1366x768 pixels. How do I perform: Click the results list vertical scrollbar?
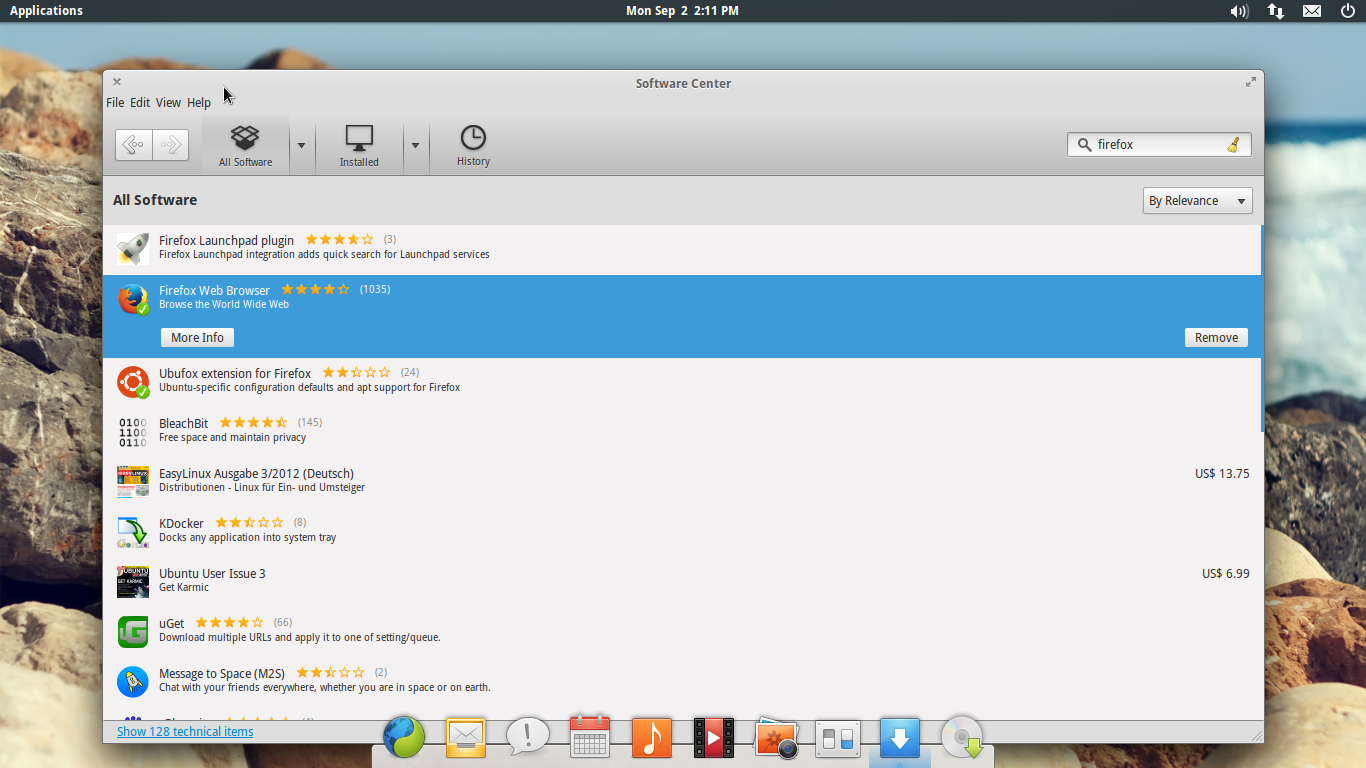point(1262,328)
